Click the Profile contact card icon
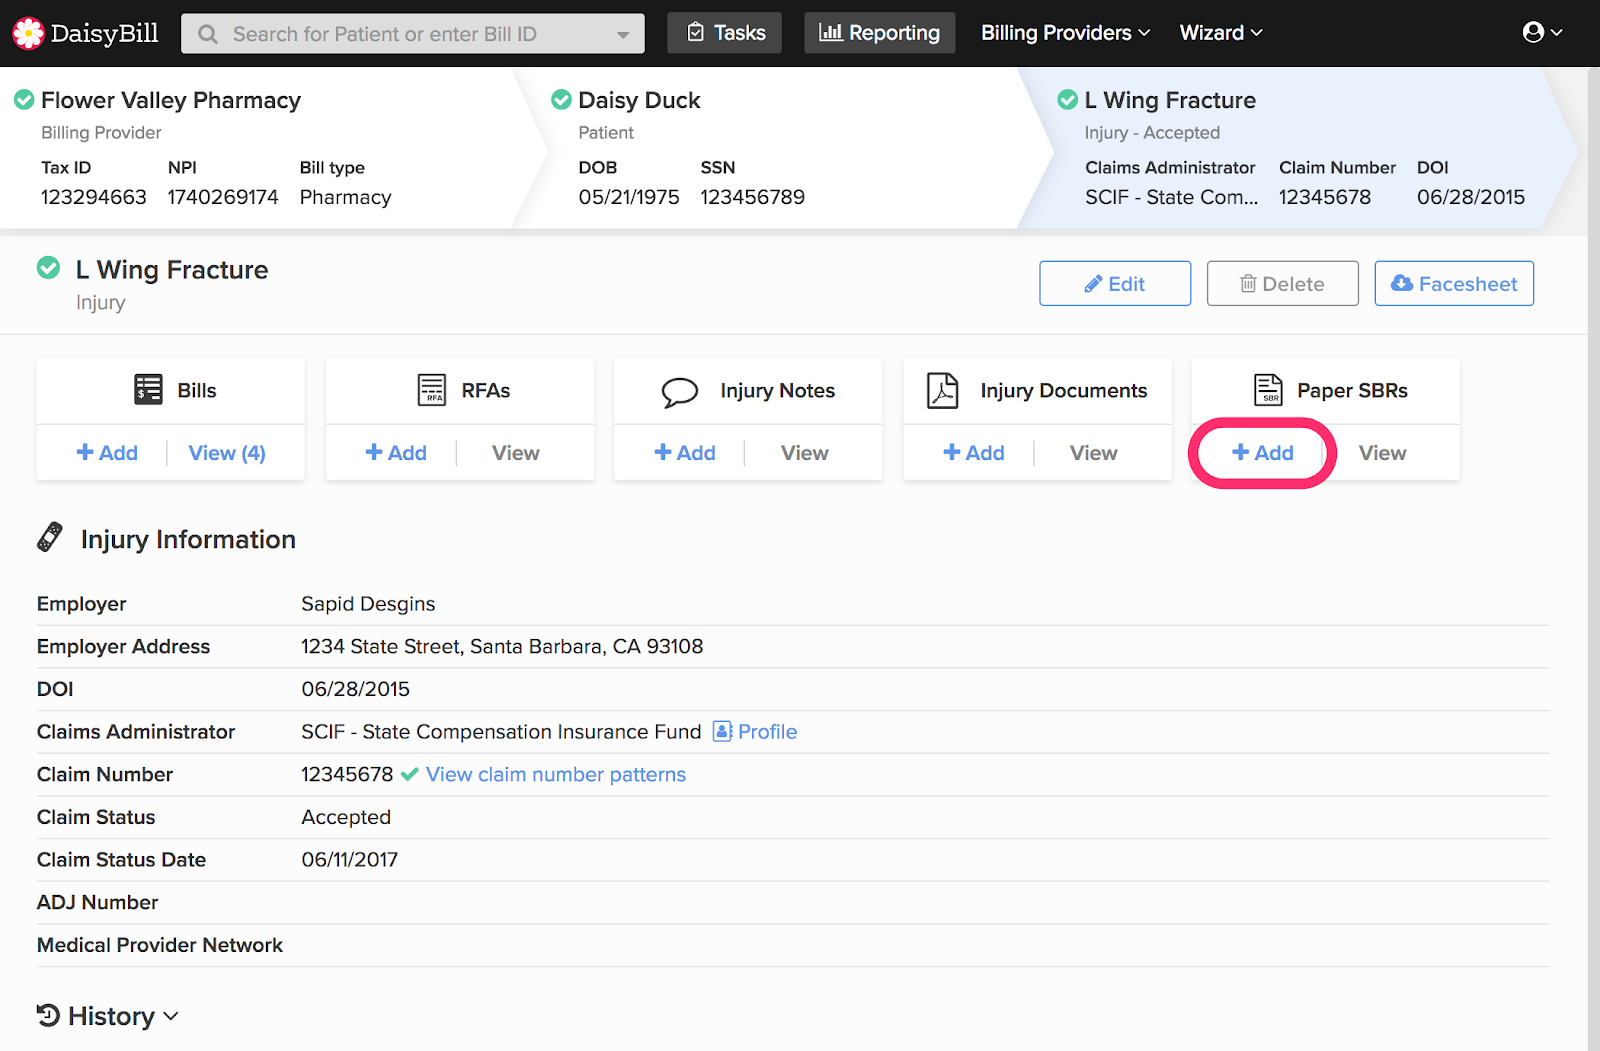1600x1051 pixels. pyautogui.click(x=722, y=732)
